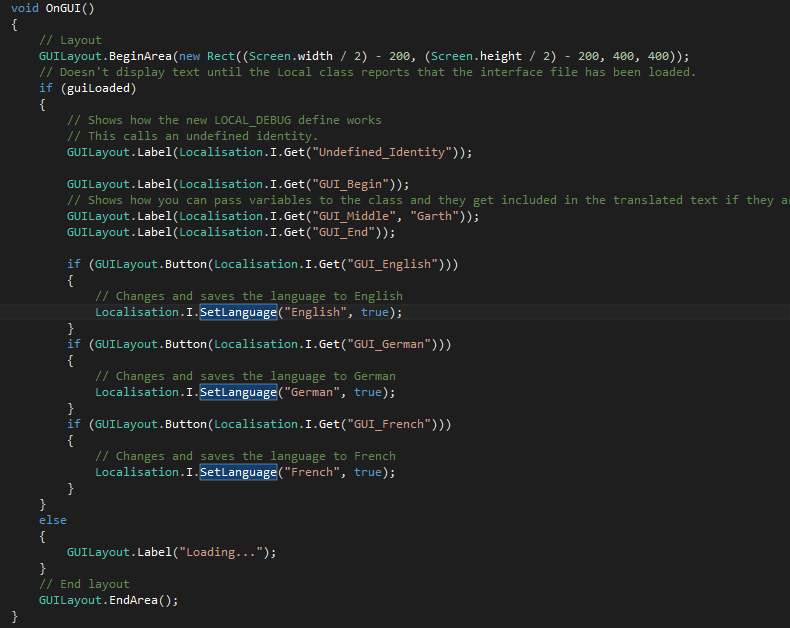790x628 pixels.
Task: Click the "// Layout" comment line
Action: 70,40
